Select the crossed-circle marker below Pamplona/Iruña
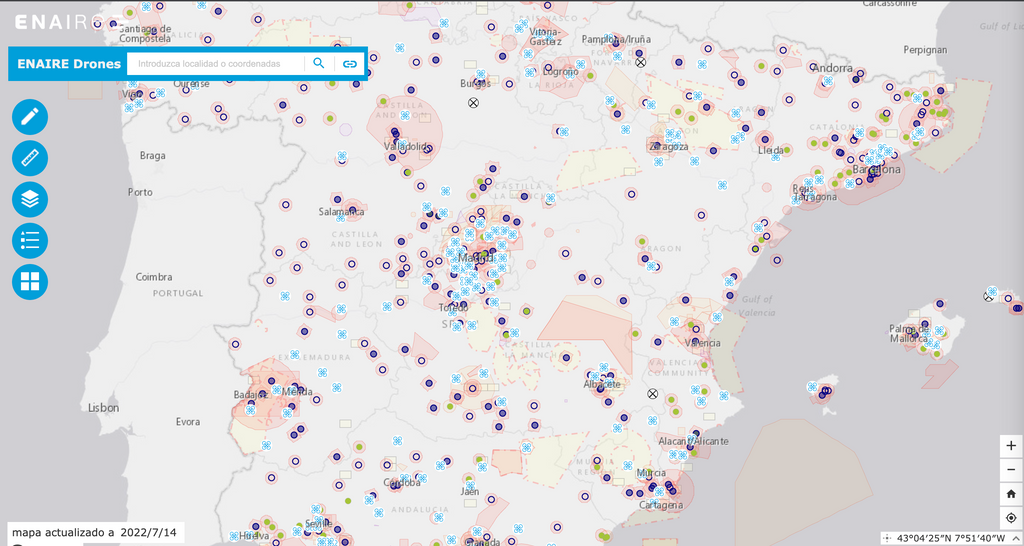1024x546 pixels. [641, 62]
